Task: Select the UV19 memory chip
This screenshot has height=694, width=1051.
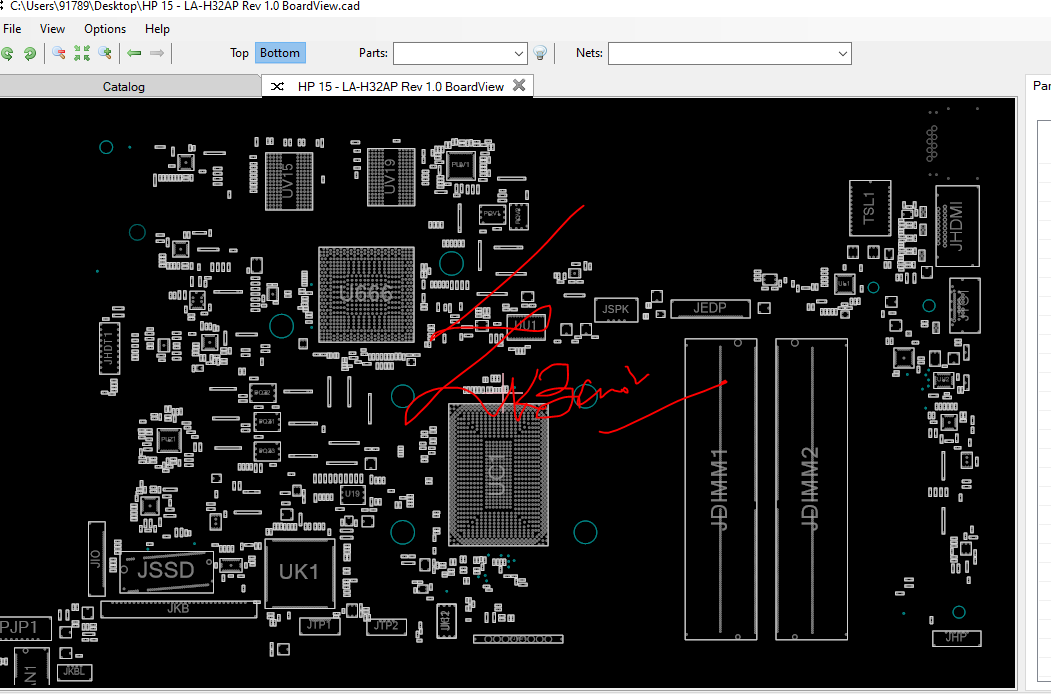Action: (391, 177)
